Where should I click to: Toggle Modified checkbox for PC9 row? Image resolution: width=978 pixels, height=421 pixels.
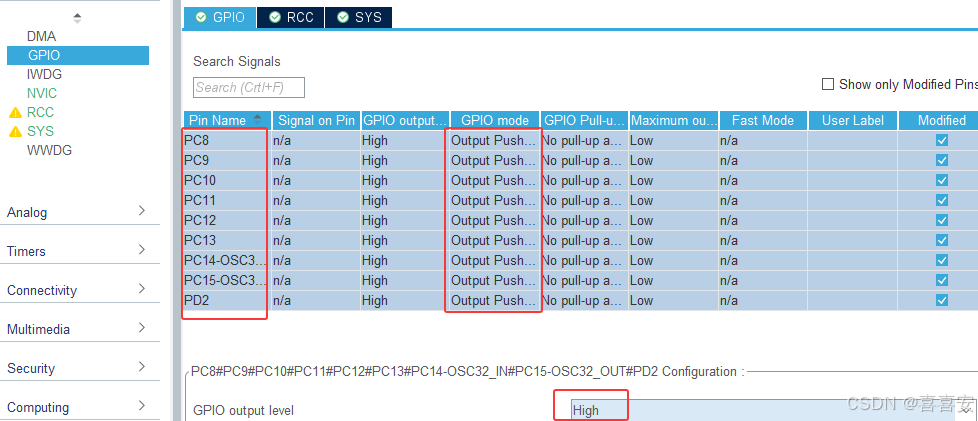[942, 160]
